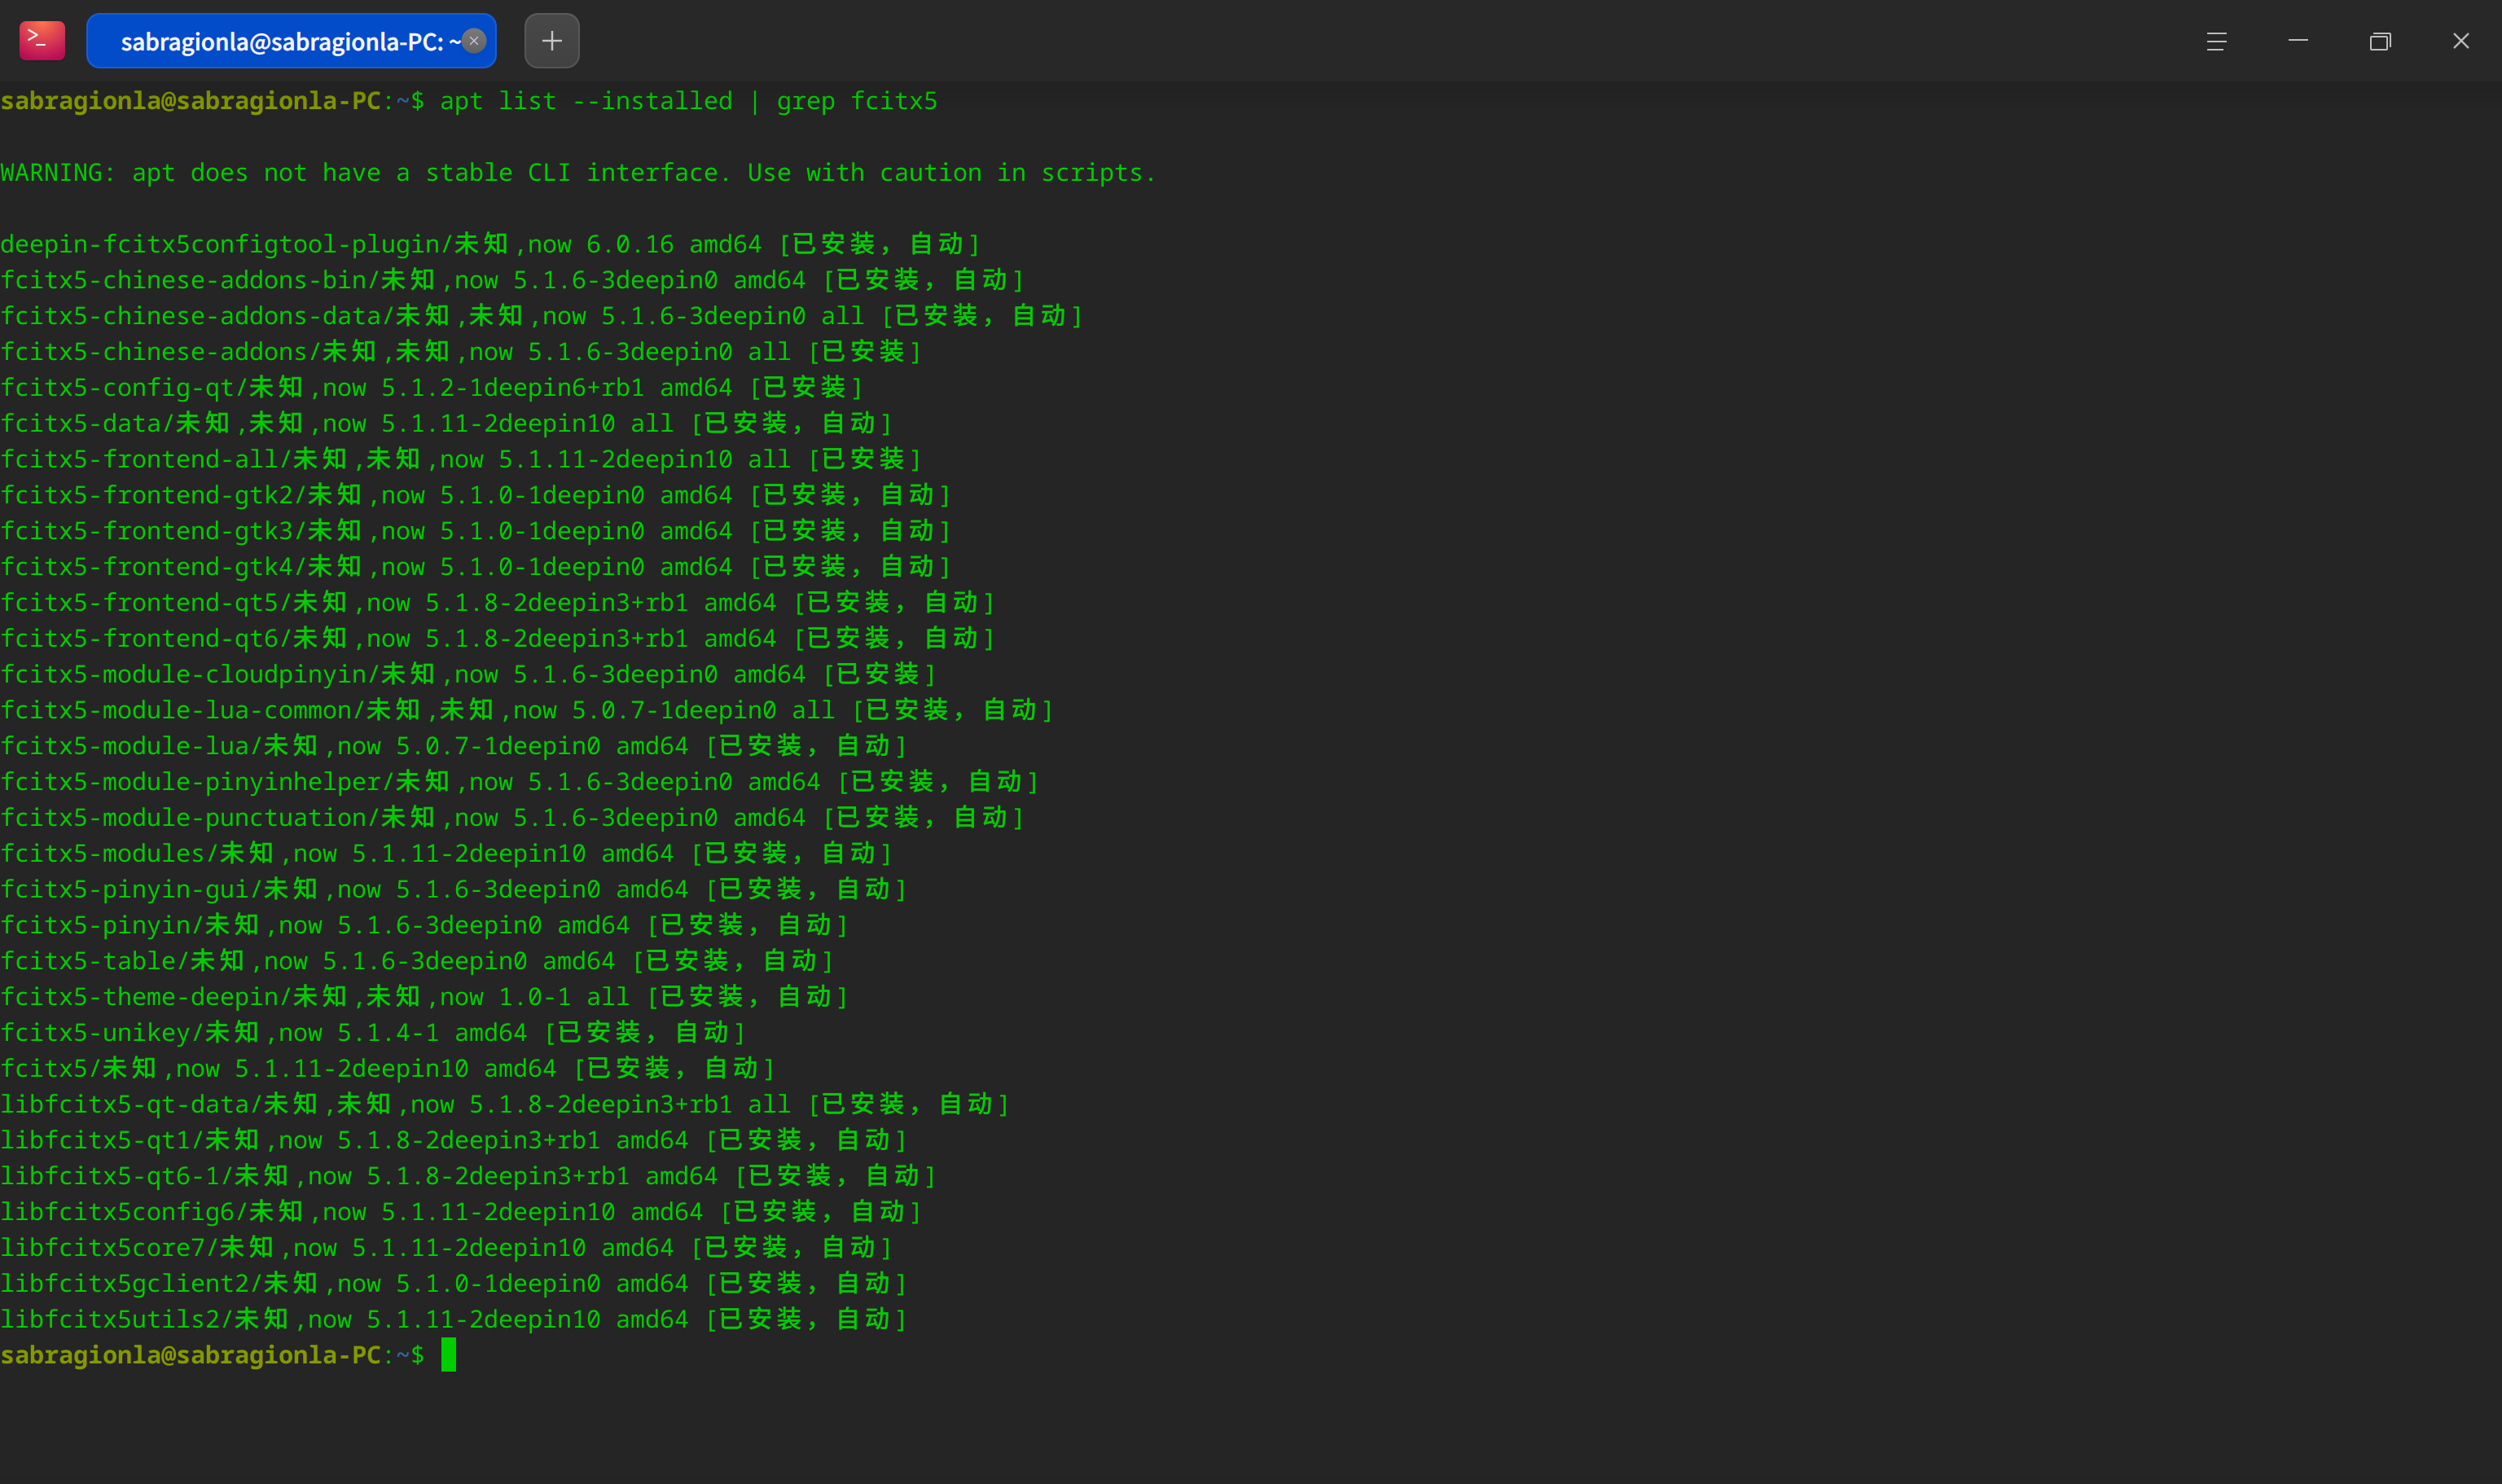Close the sabragionla@sabragionla-PC tab
Screen dimensions: 2502x1484
click(x=474, y=41)
